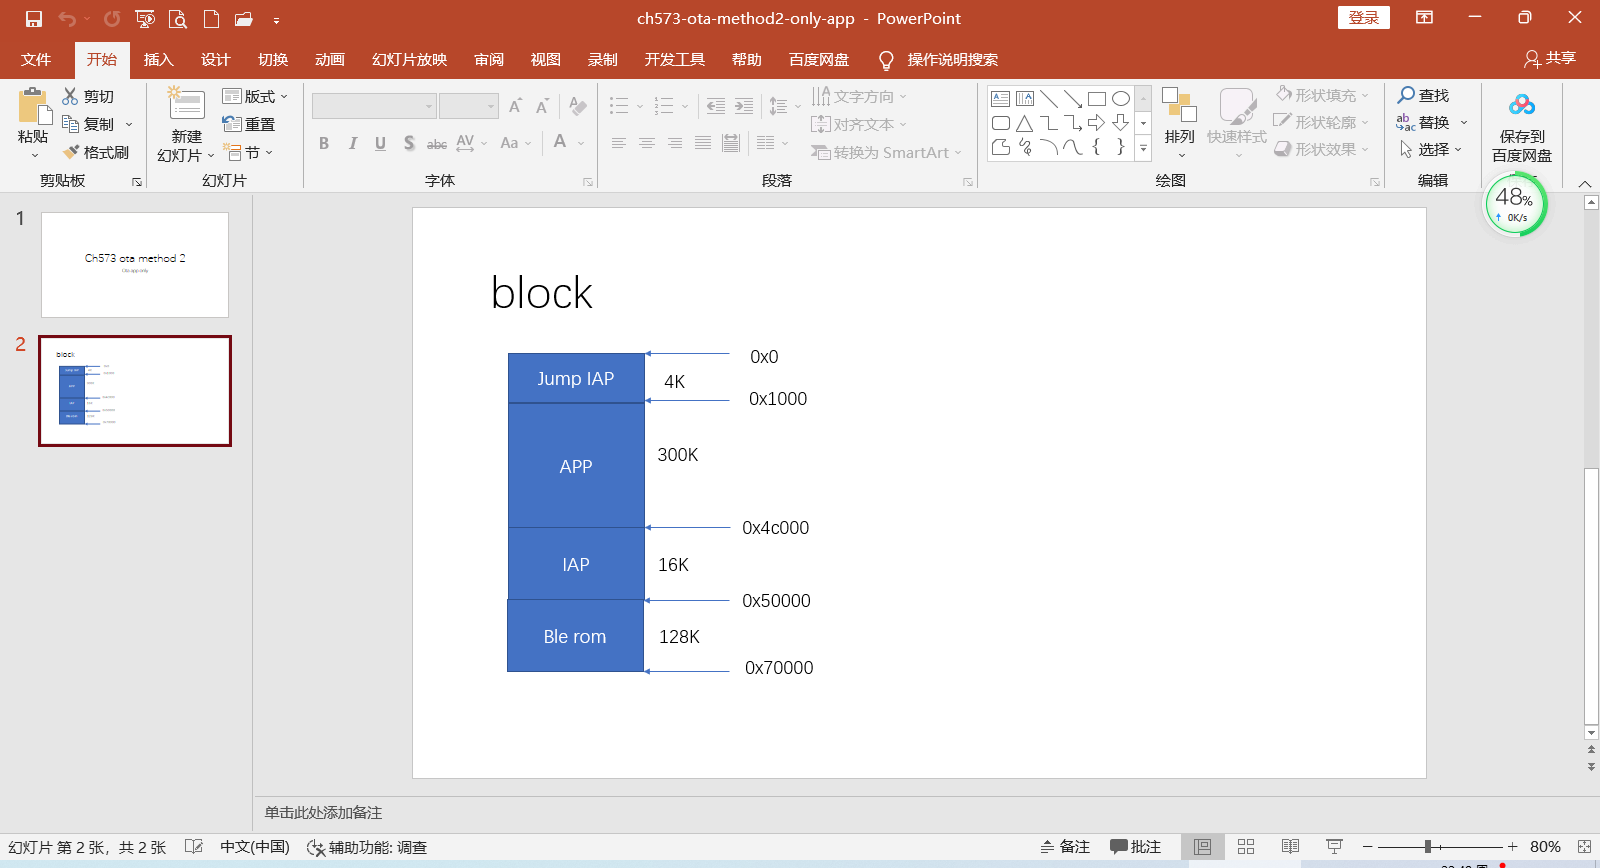Image resolution: width=1600 pixels, height=868 pixels.
Task: Open the Insert (插入) tab
Action: click(158, 60)
